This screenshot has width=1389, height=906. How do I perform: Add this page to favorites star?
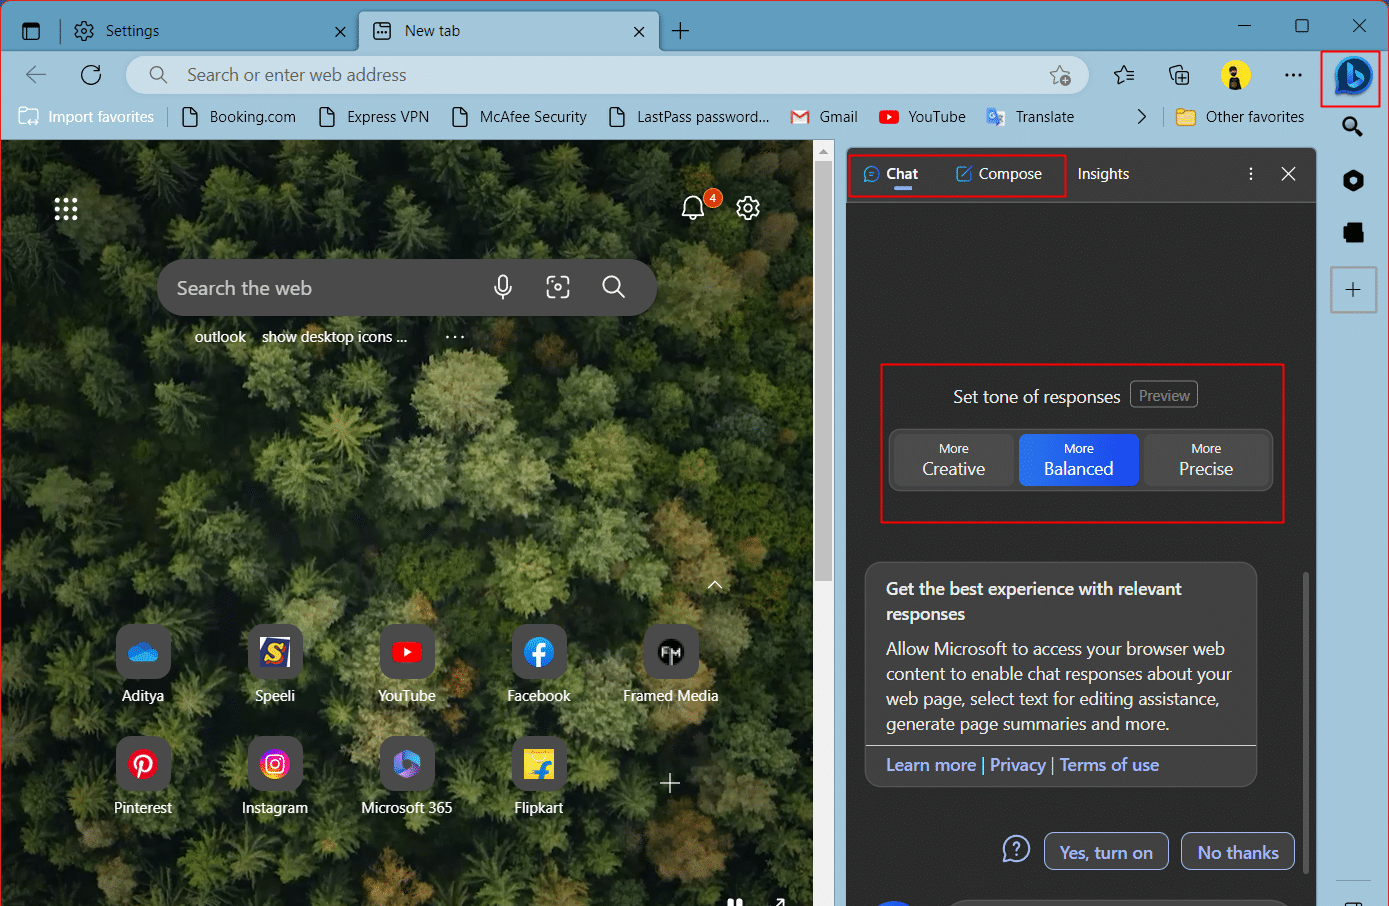pos(1060,75)
